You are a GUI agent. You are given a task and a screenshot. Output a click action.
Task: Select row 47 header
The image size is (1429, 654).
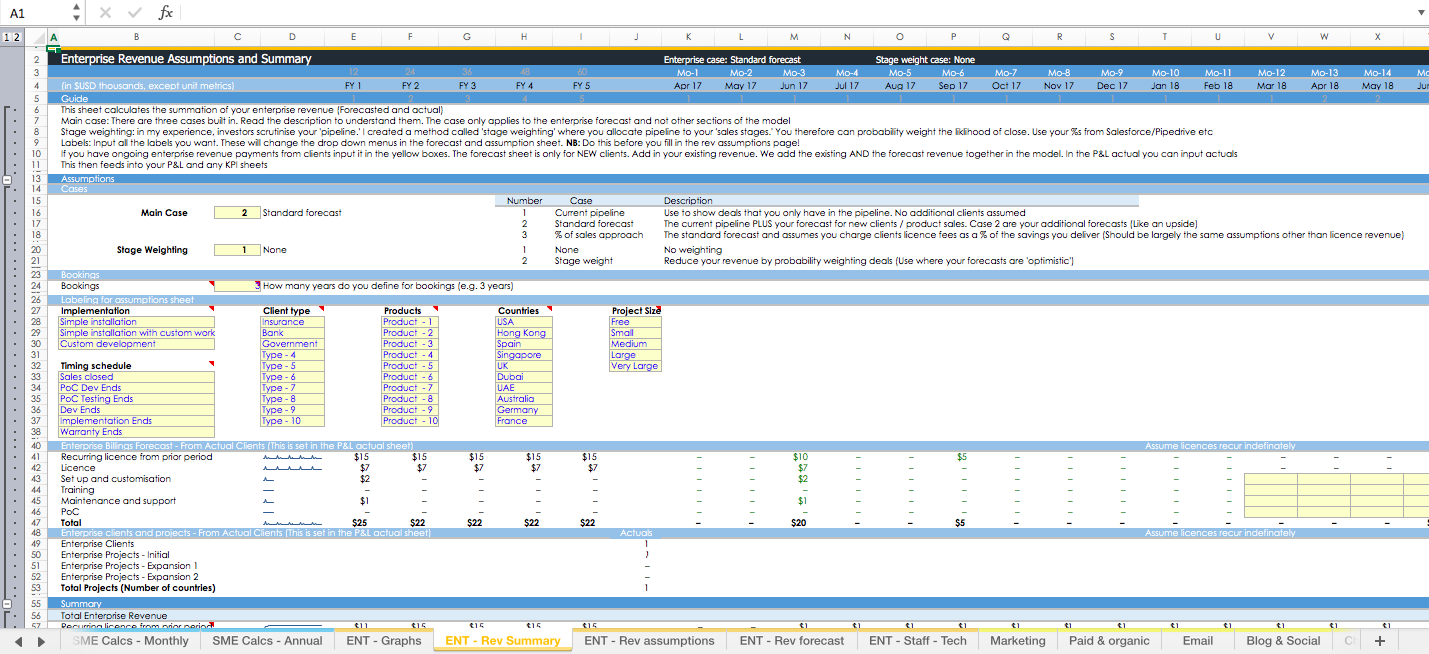(x=36, y=522)
